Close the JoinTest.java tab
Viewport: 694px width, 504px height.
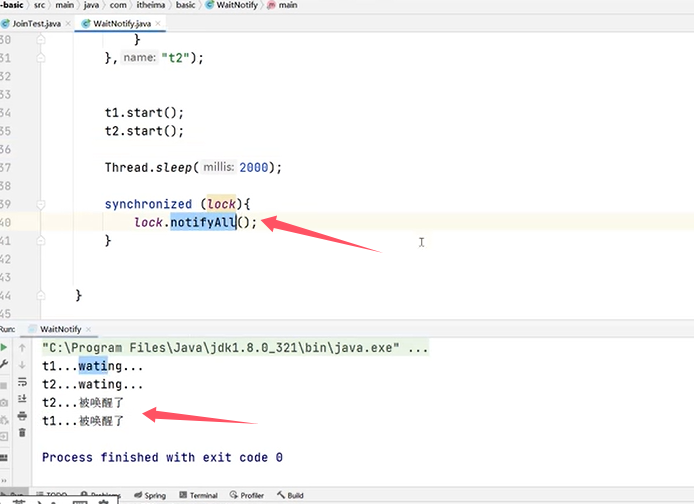(x=68, y=23)
